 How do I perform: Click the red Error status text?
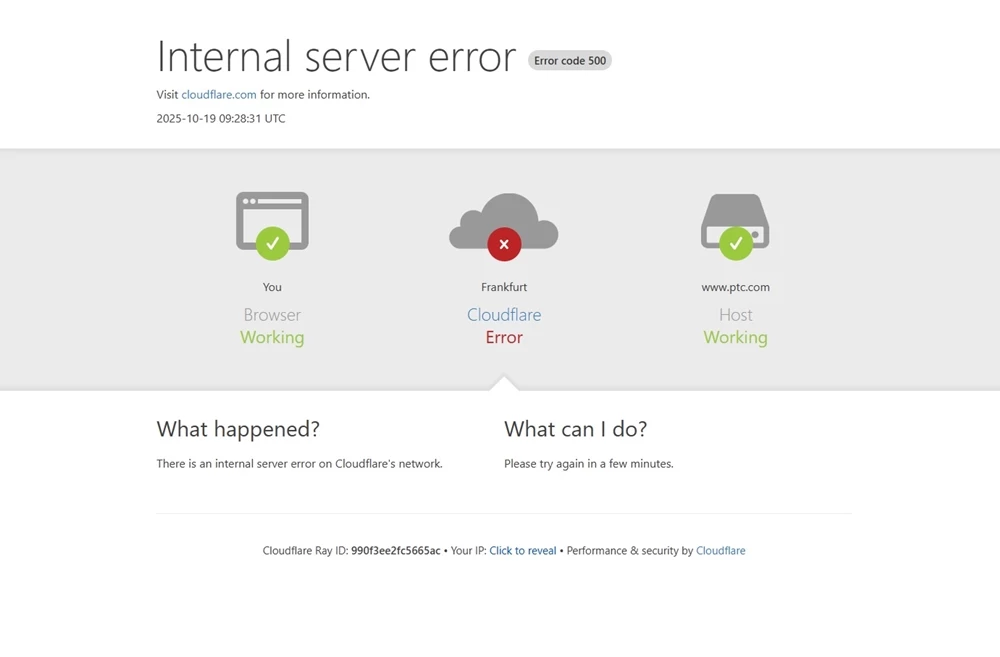click(x=504, y=337)
